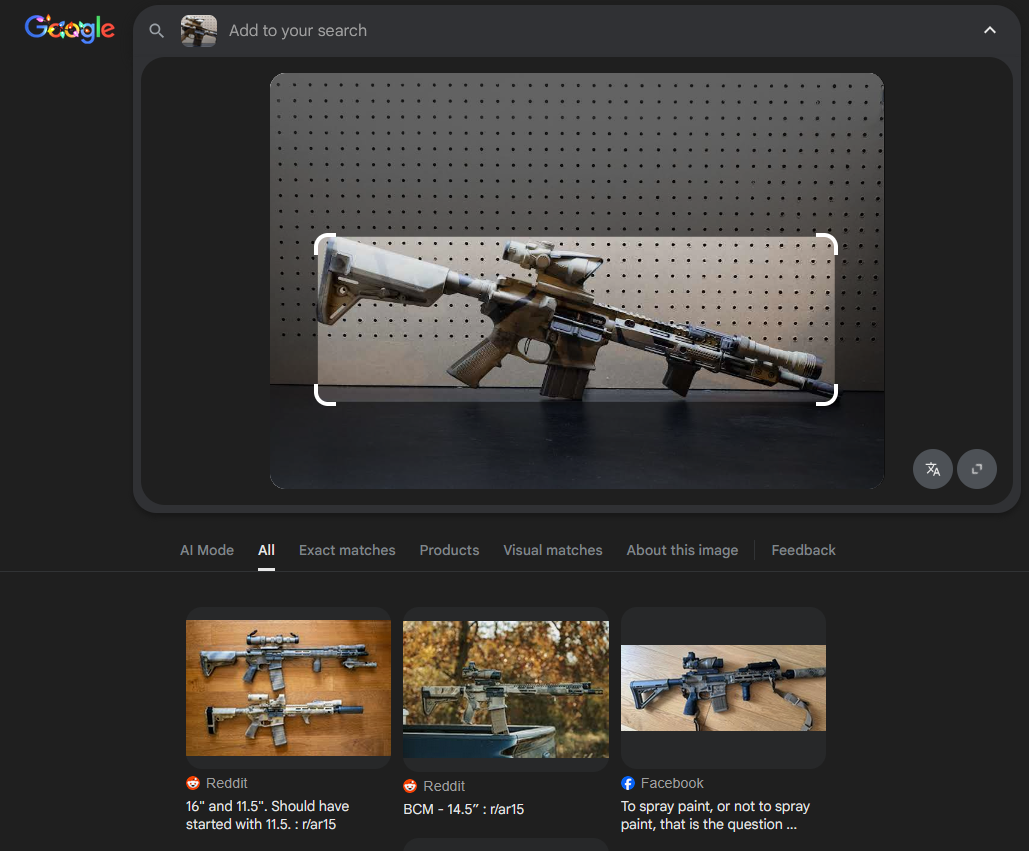The width and height of the screenshot is (1029, 851).
Task: Click the expand selection icon button
Action: (x=976, y=468)
